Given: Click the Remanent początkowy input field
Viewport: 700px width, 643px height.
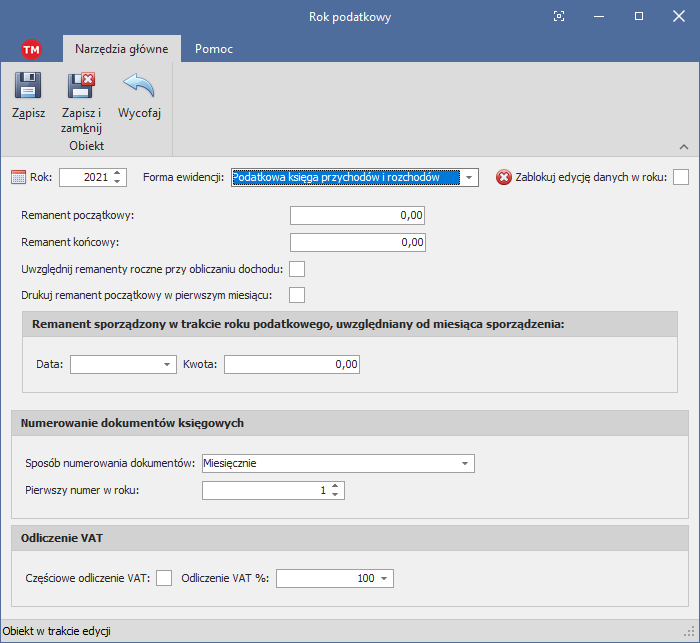Looking at the screenshot, I should pos(357,215).
